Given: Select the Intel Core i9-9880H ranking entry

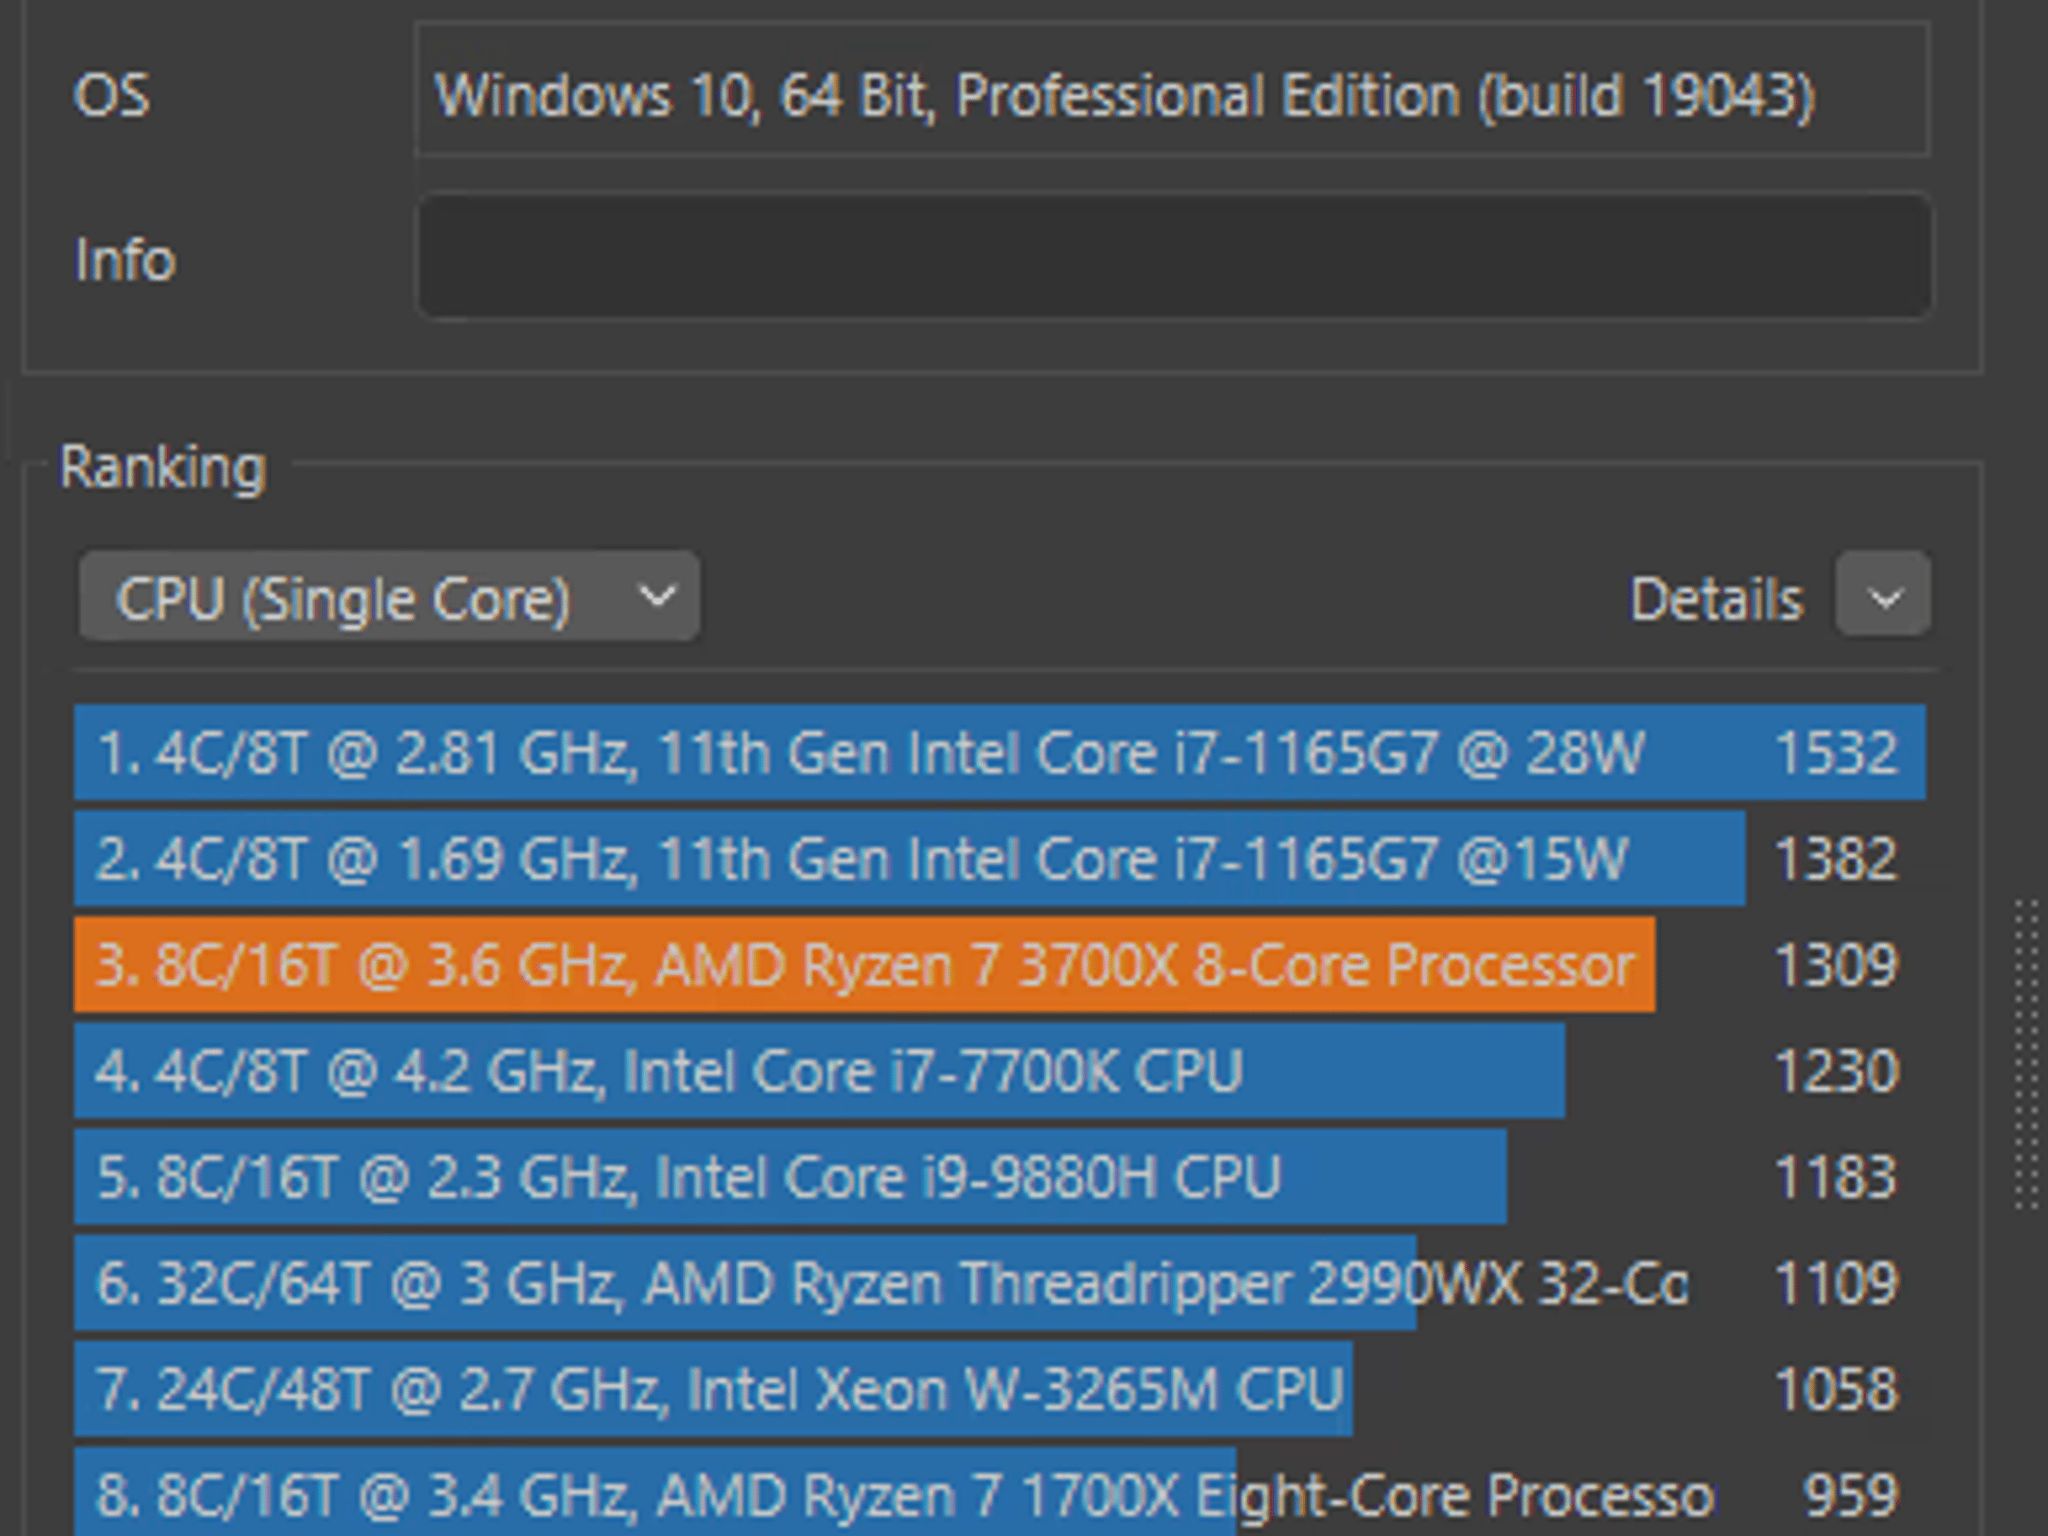Looking at the screenshot, I should (700, 1176).
